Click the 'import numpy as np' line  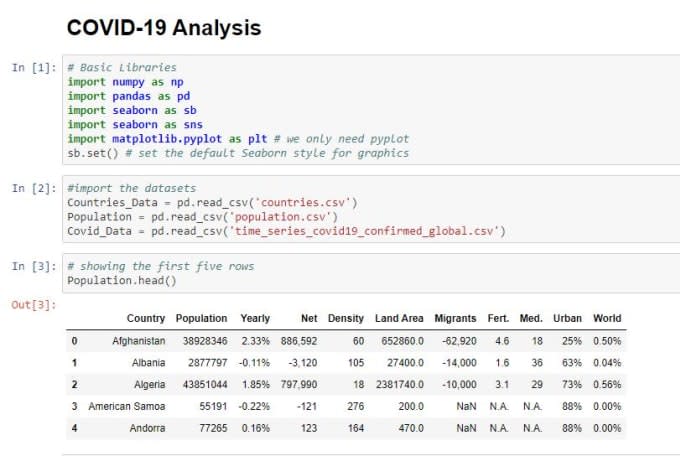pyautogui.click(x=125, y=82)
